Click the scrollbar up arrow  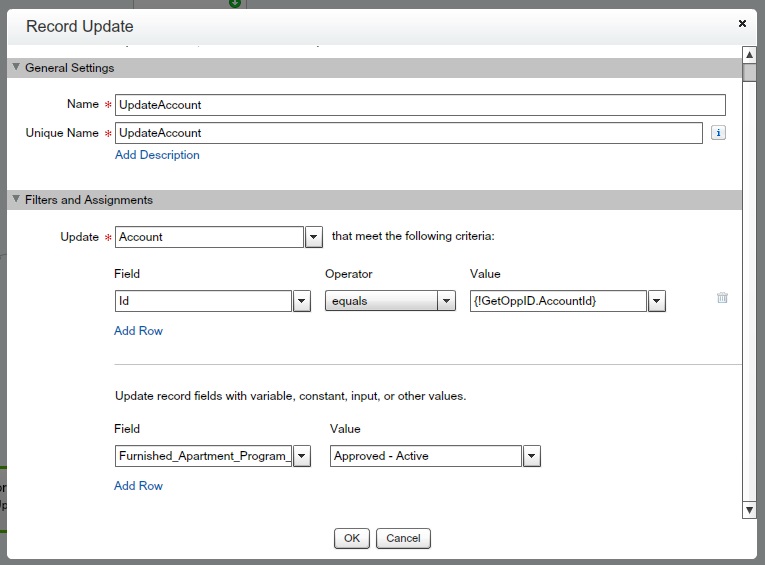(x=749, y=54)
